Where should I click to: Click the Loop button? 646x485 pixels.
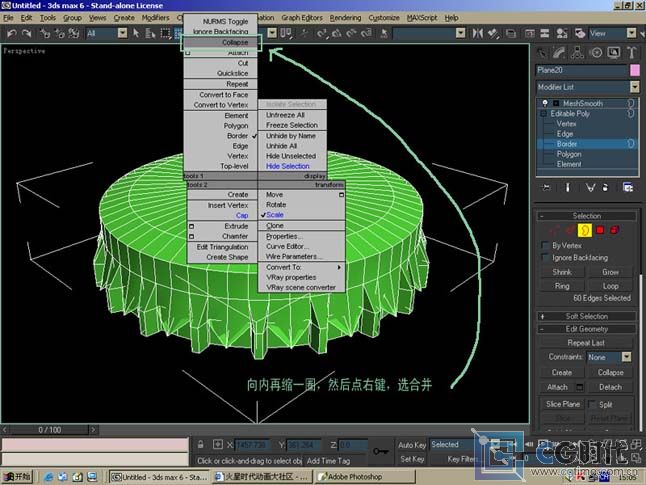tap(611, 286)
